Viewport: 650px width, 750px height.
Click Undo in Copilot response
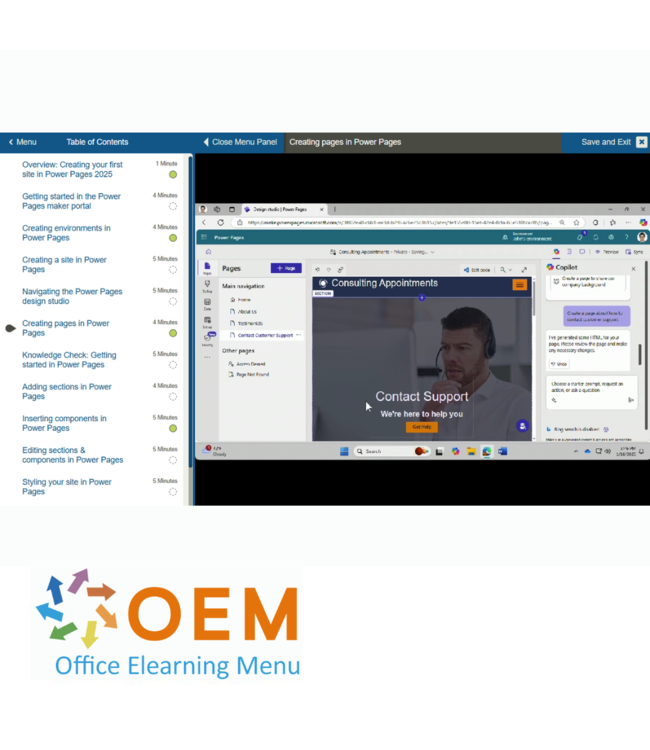pos(559,364)
